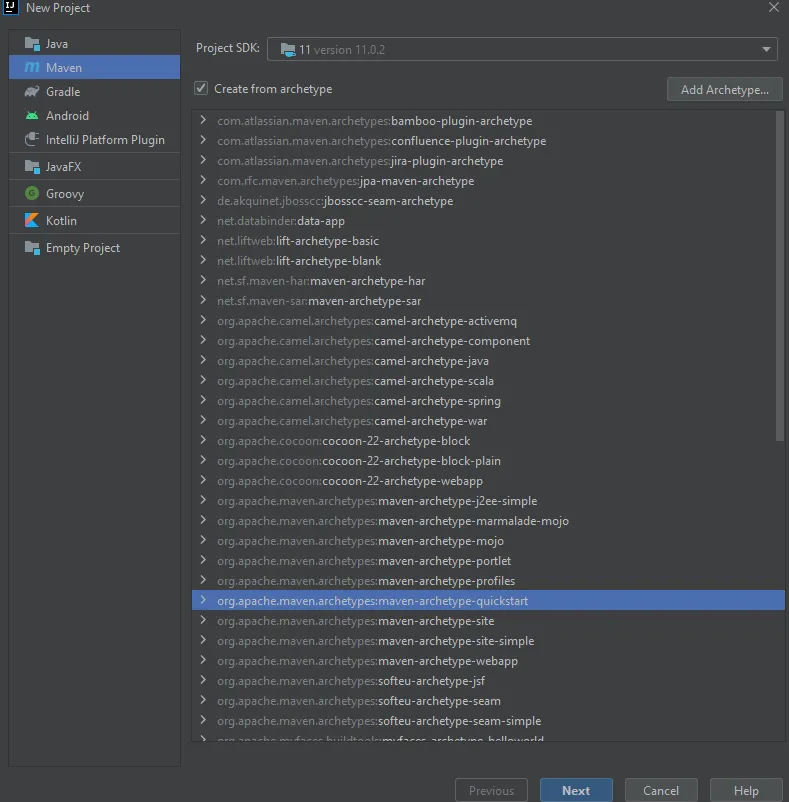The image size is (789, 802).
Task: Expand confluence-plugin-archetype node
Action: click(203, 140)
